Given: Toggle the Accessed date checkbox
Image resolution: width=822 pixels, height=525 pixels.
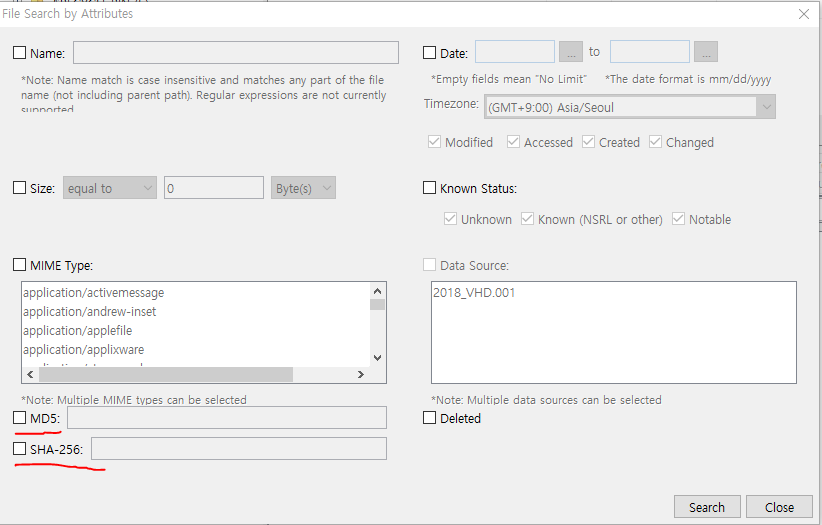Looking at the screenshot, I should click(x=513, y=142).
